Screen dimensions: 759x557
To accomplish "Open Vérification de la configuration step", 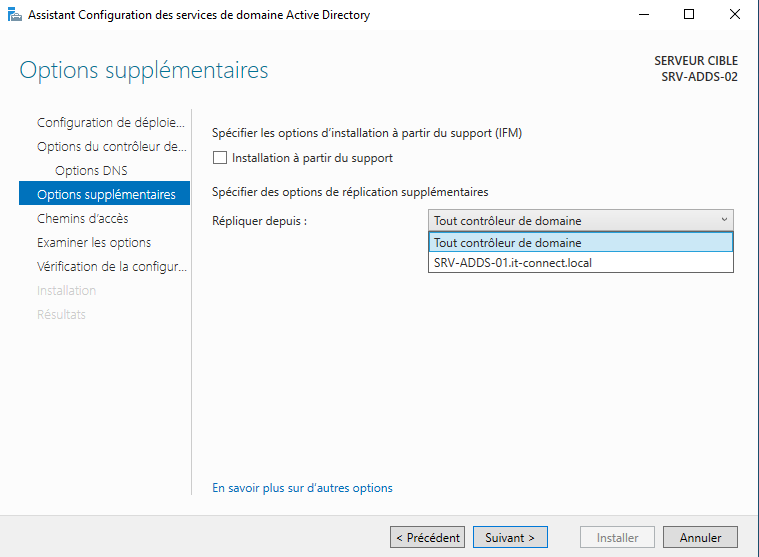I will (112, 267).
